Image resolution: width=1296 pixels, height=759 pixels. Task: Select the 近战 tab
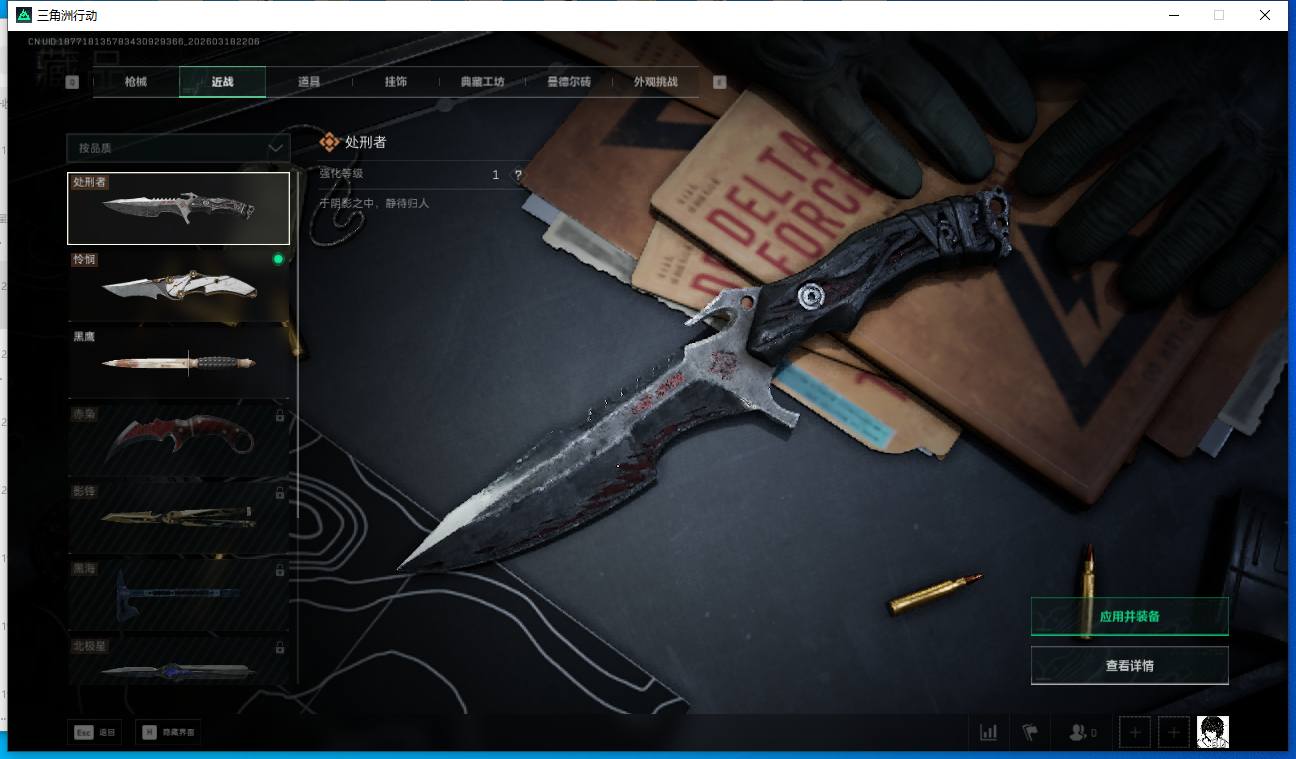(222, 82)
